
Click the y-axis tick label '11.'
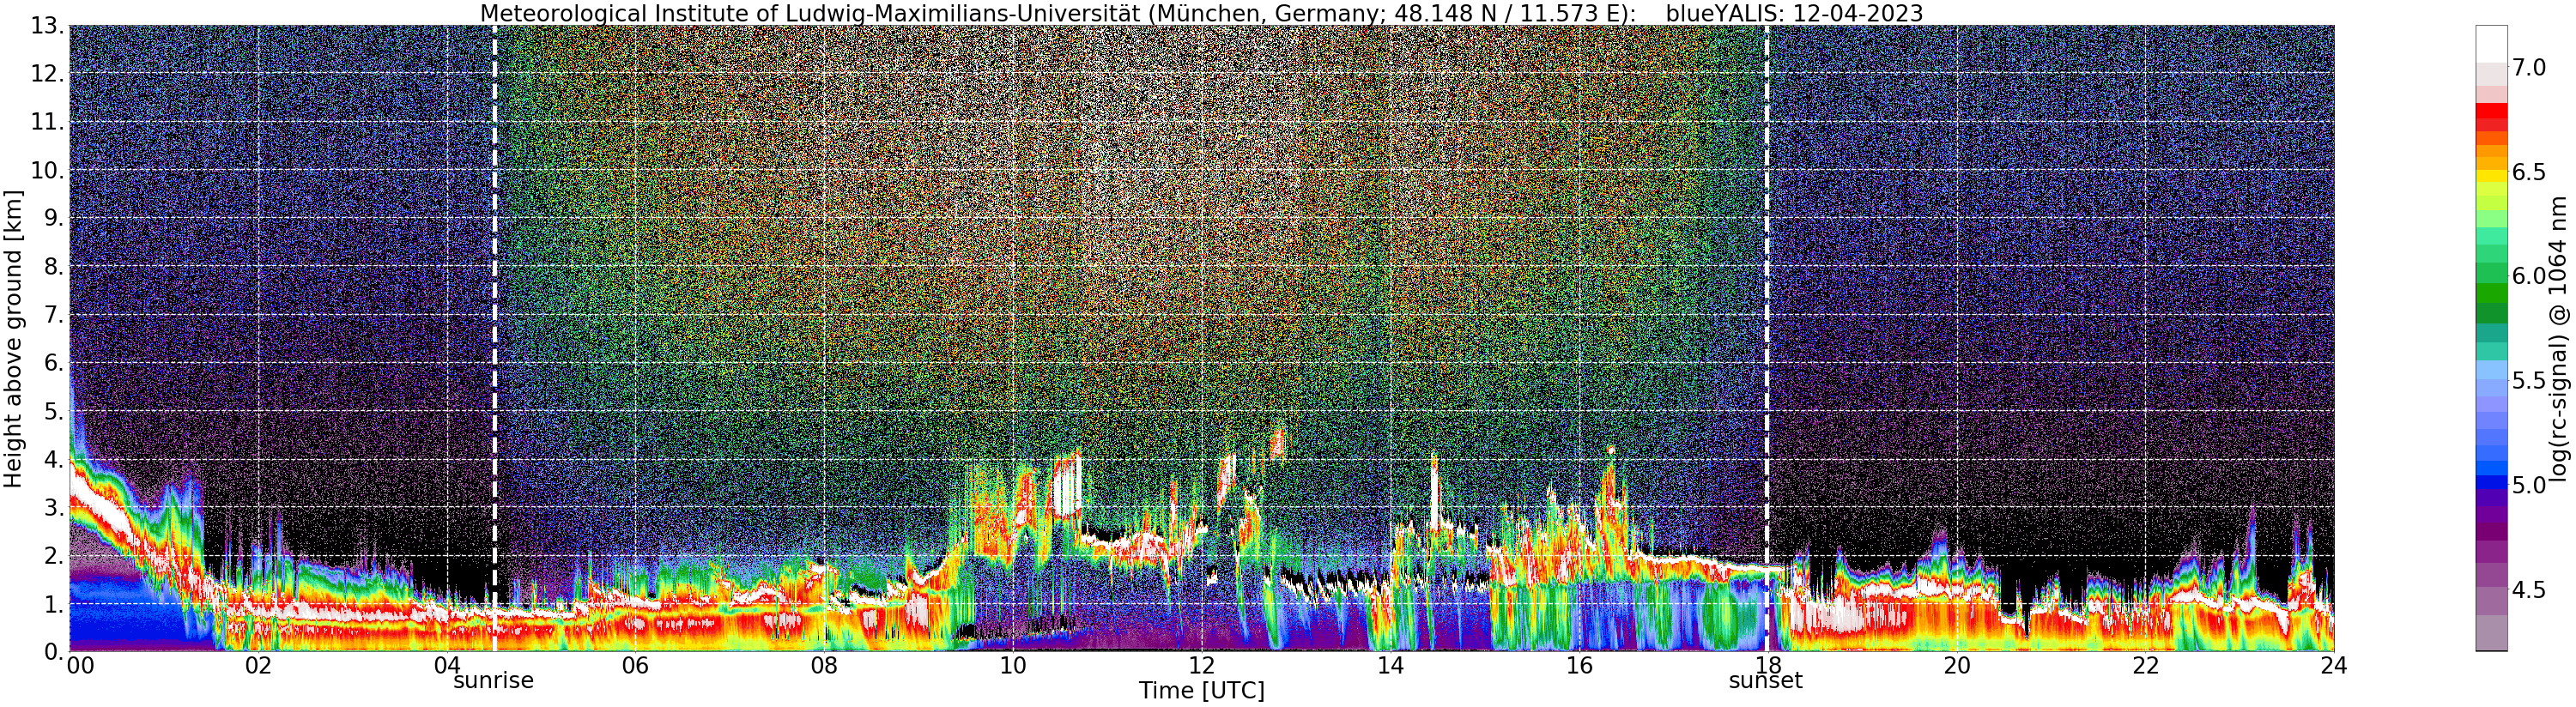point(48,122)
